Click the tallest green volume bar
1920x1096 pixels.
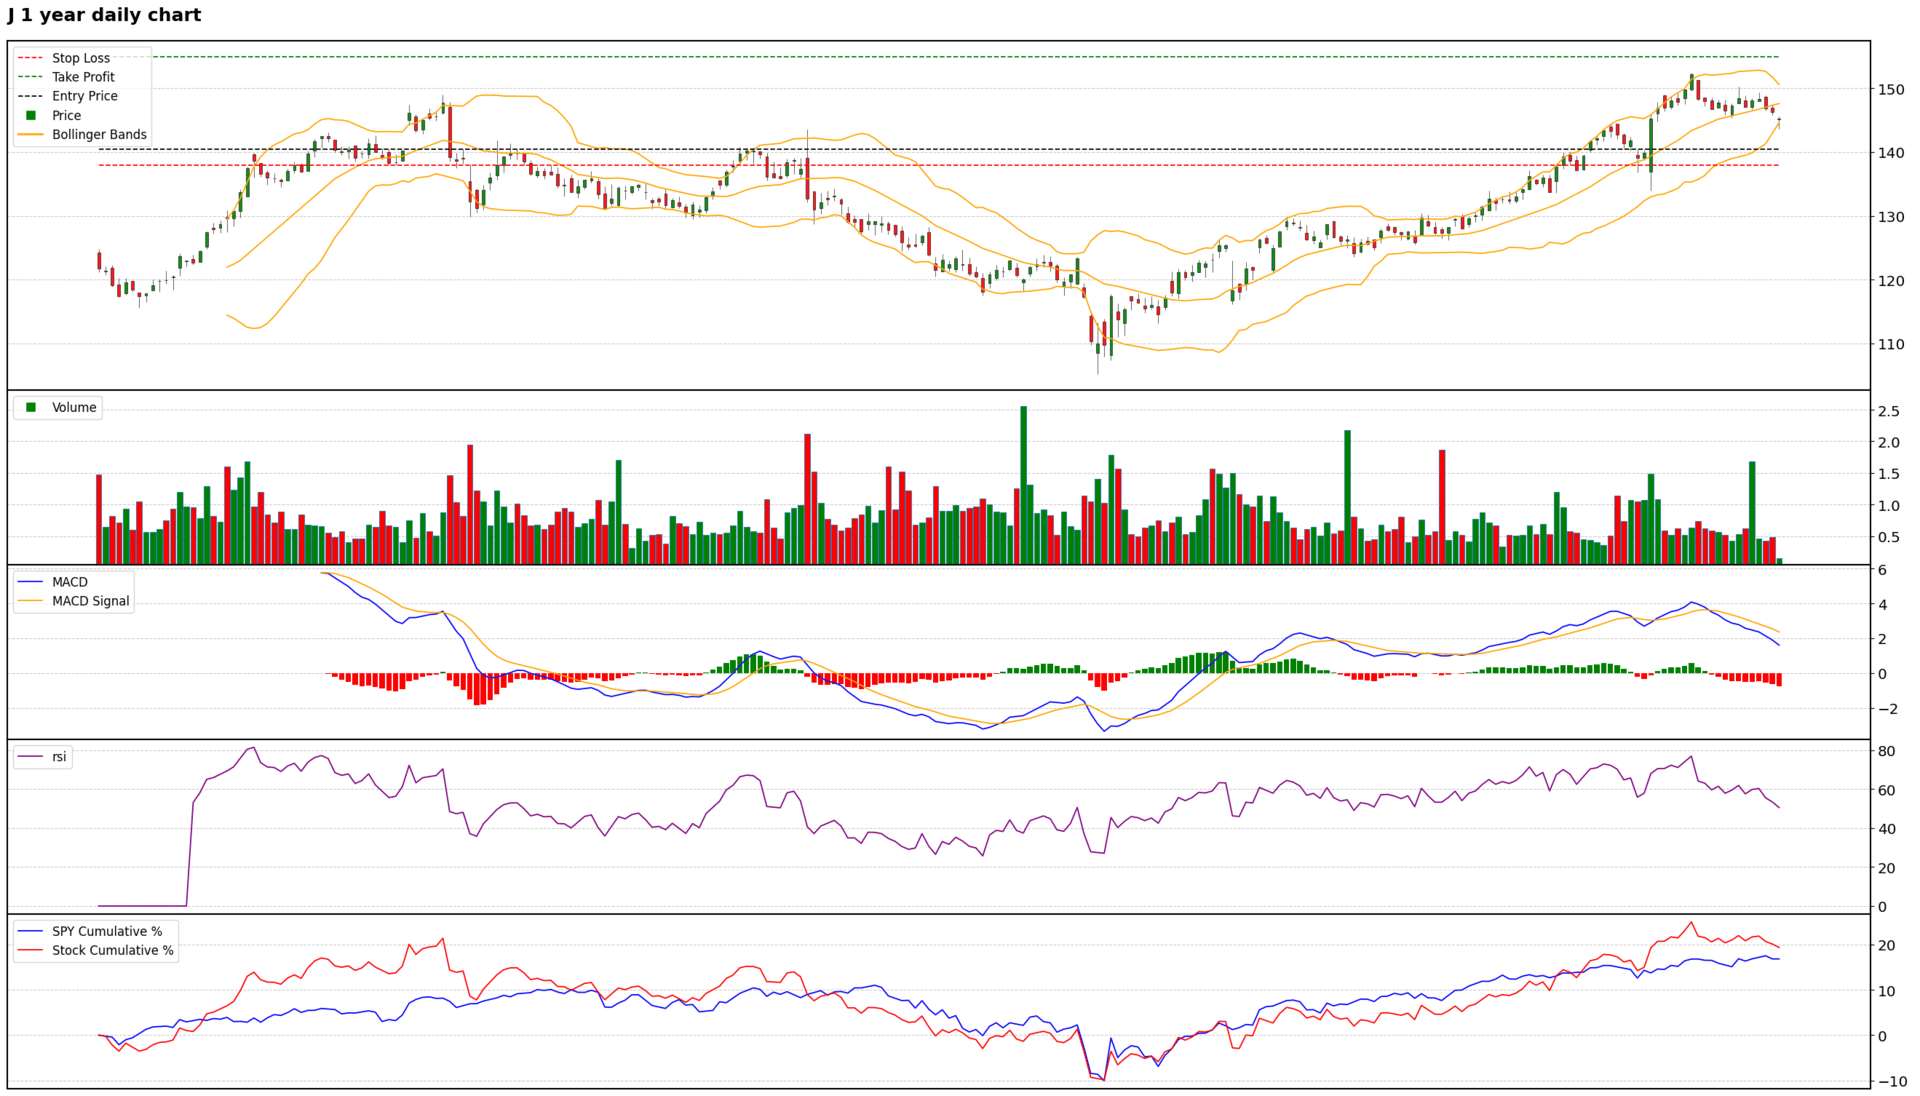(x=1023, y=485)
